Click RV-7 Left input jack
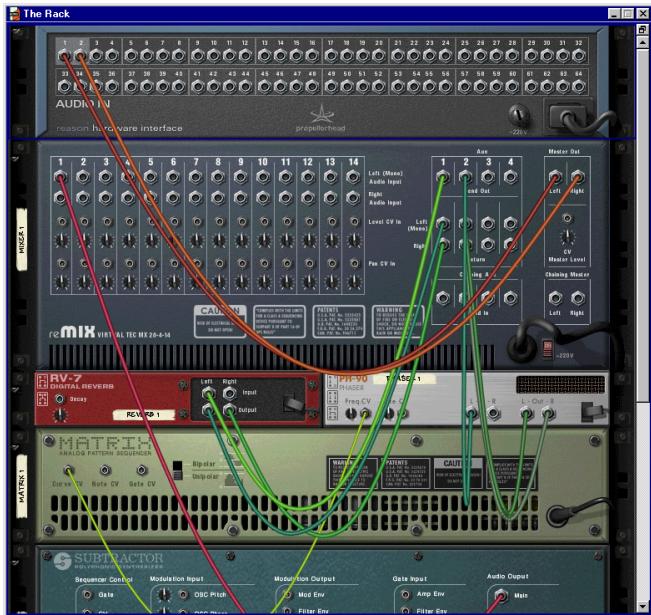Screen dimensions: 651x615 click(x=208, y=393)
